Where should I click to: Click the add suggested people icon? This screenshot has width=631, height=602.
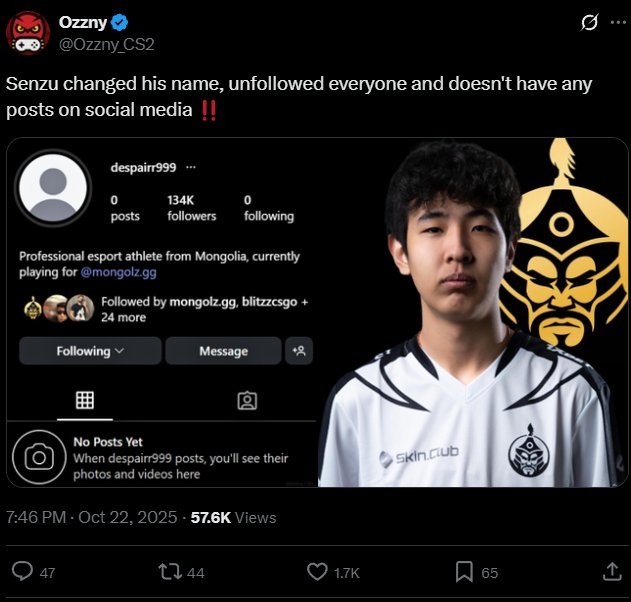tap(299, 351)
